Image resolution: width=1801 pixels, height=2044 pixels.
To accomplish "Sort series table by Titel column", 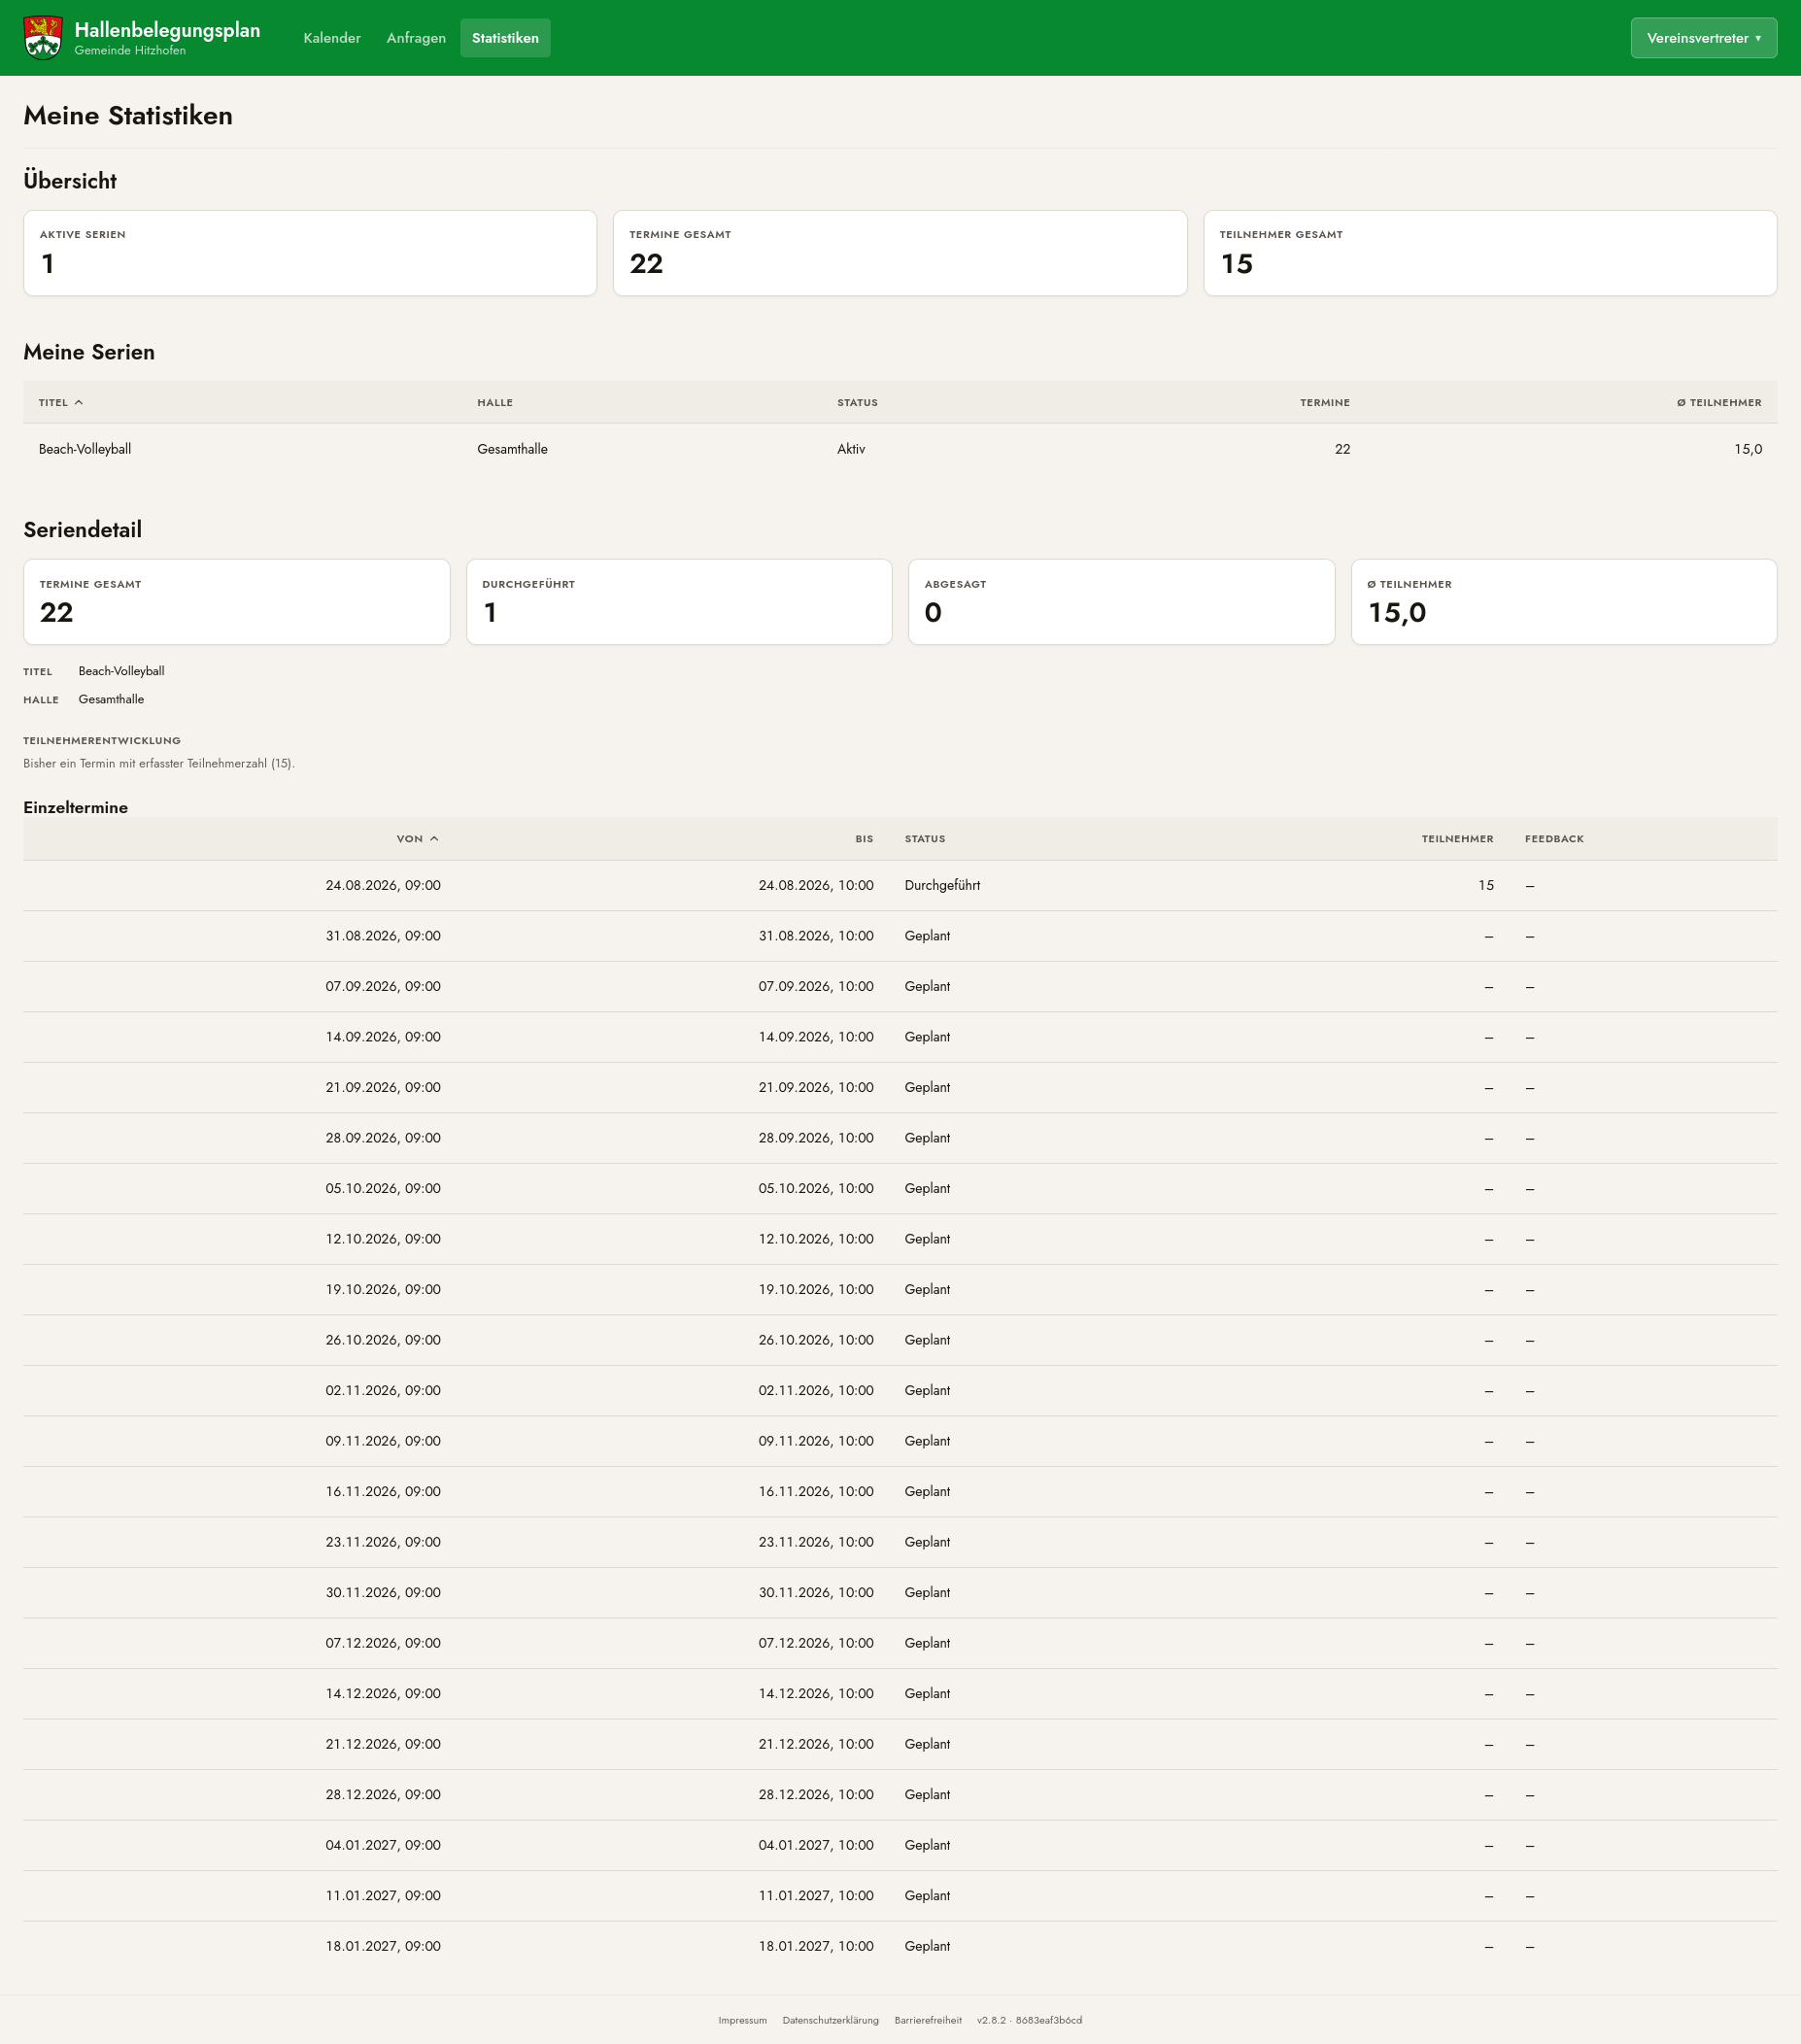I will tap(61, 402).
